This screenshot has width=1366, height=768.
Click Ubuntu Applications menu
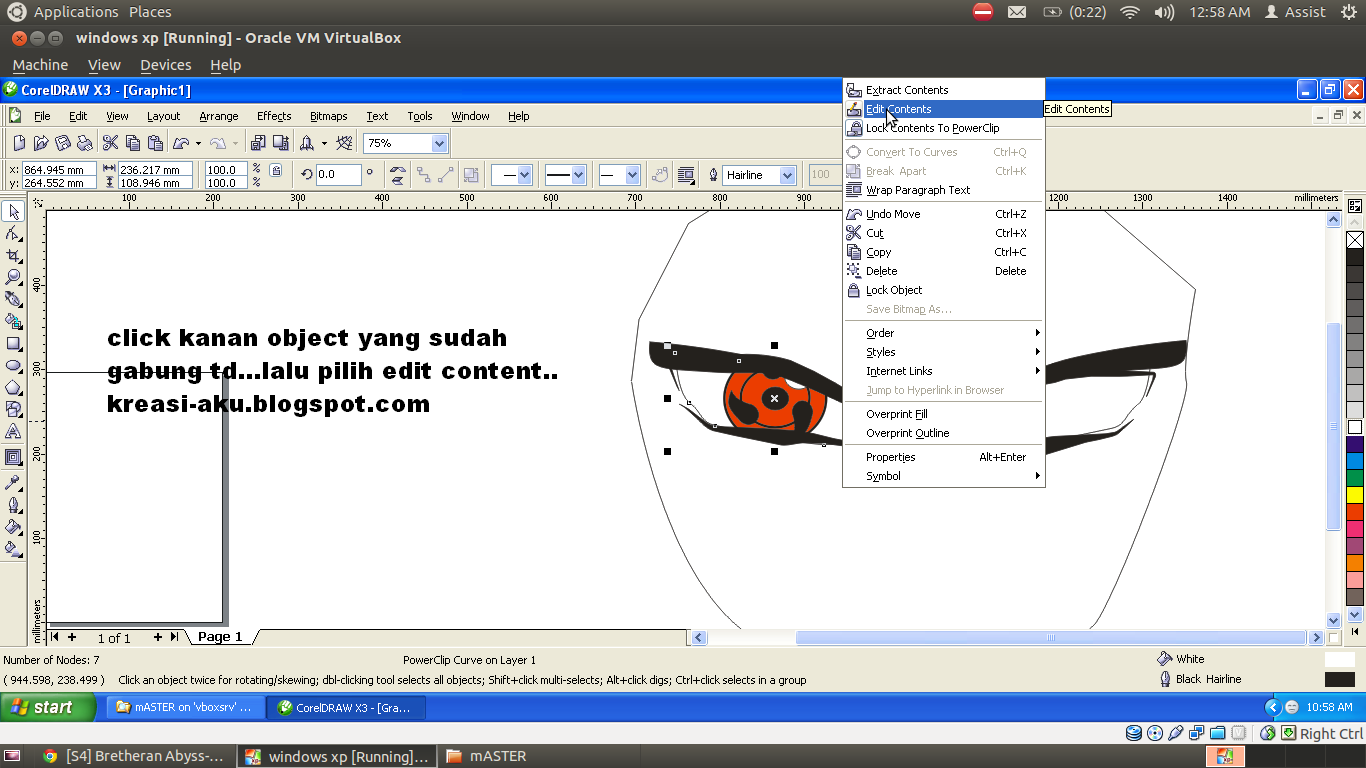[76, 12]
